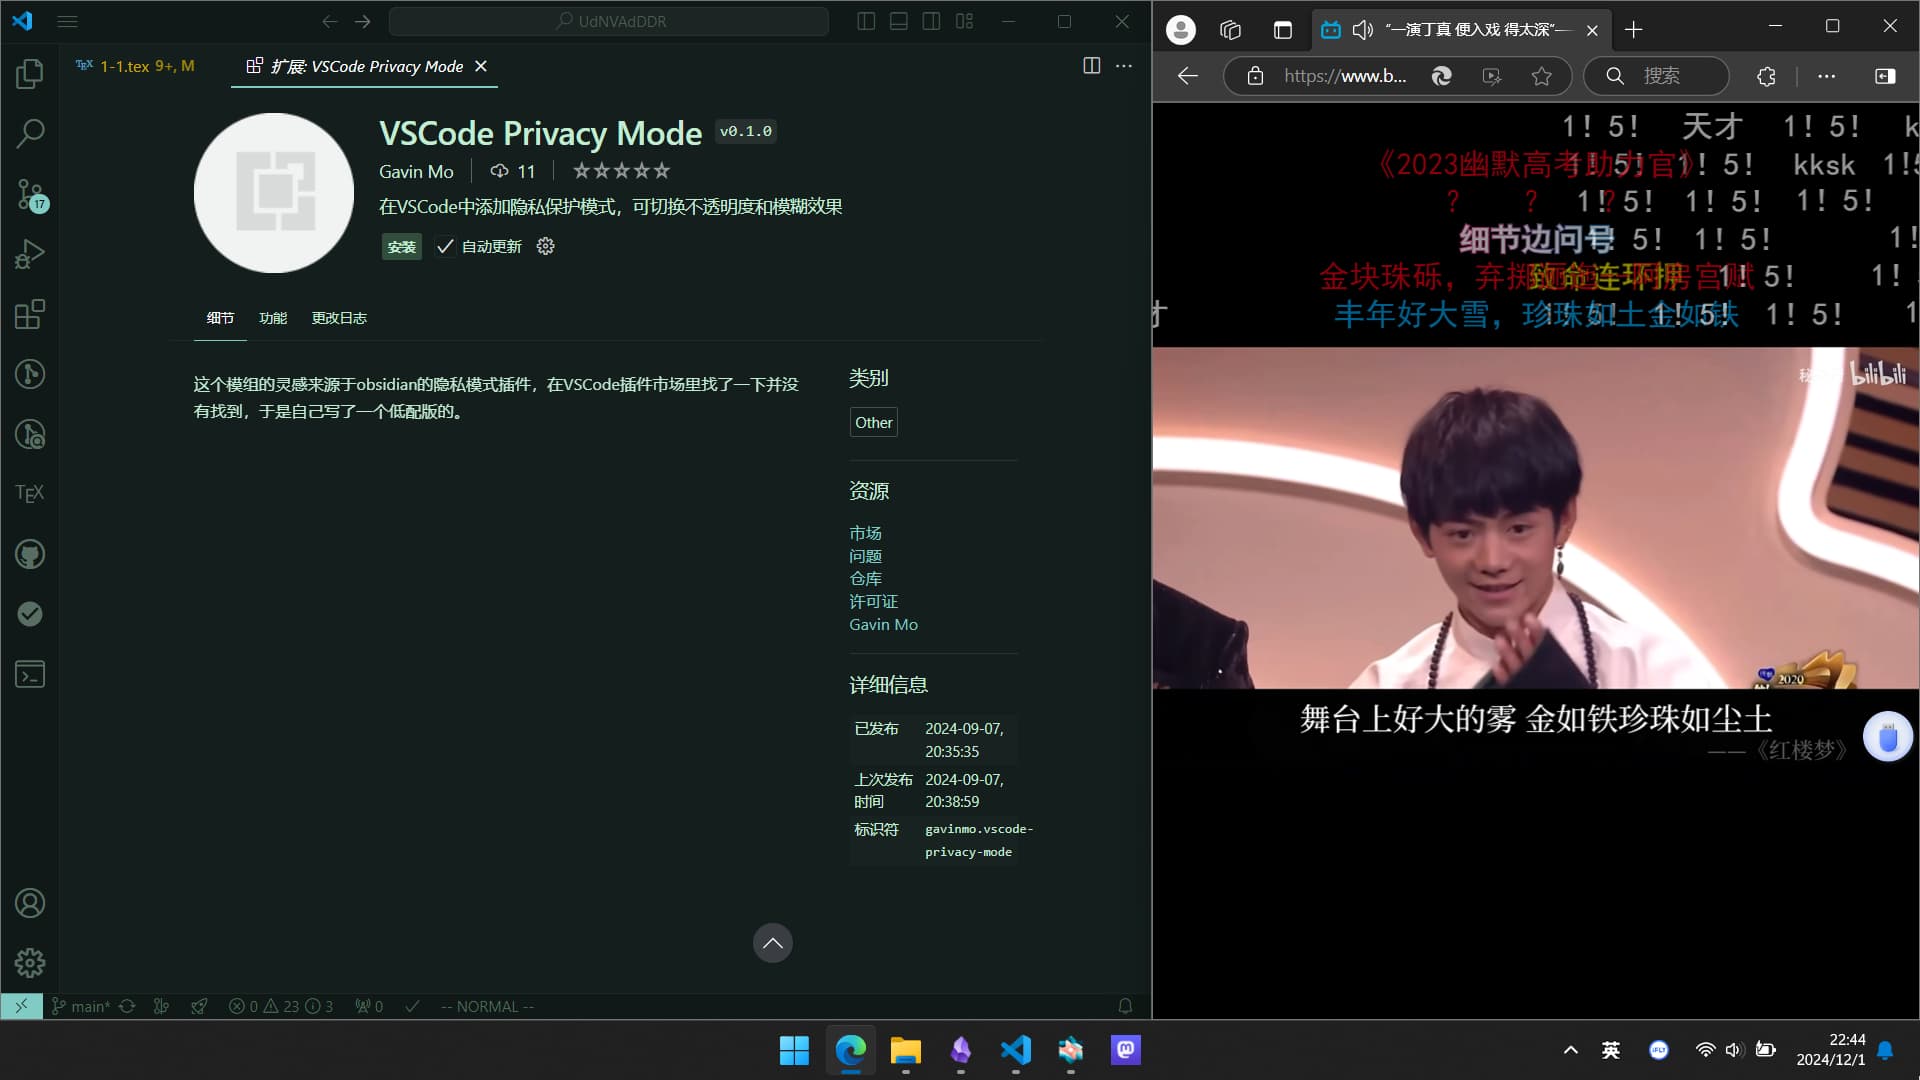The height and width of the screenshot is (1080, 1920).
Task: Toggle the bottom panel layout button
Action: click(x=899, y=21)
